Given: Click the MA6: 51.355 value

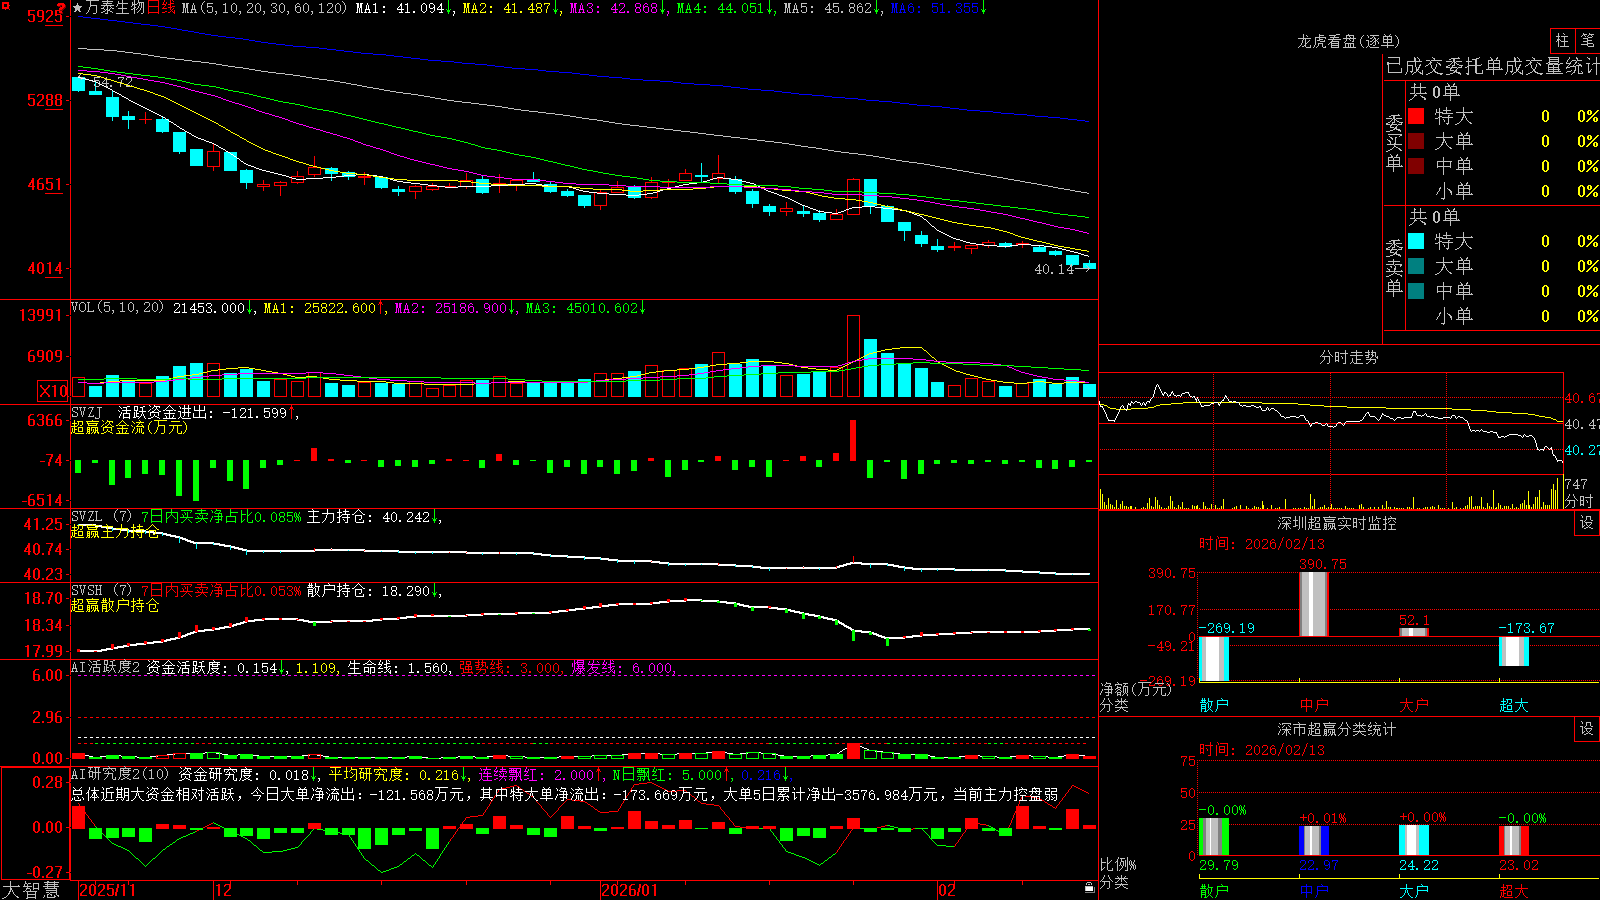Looking at the screenshot, I should [938, 8].
